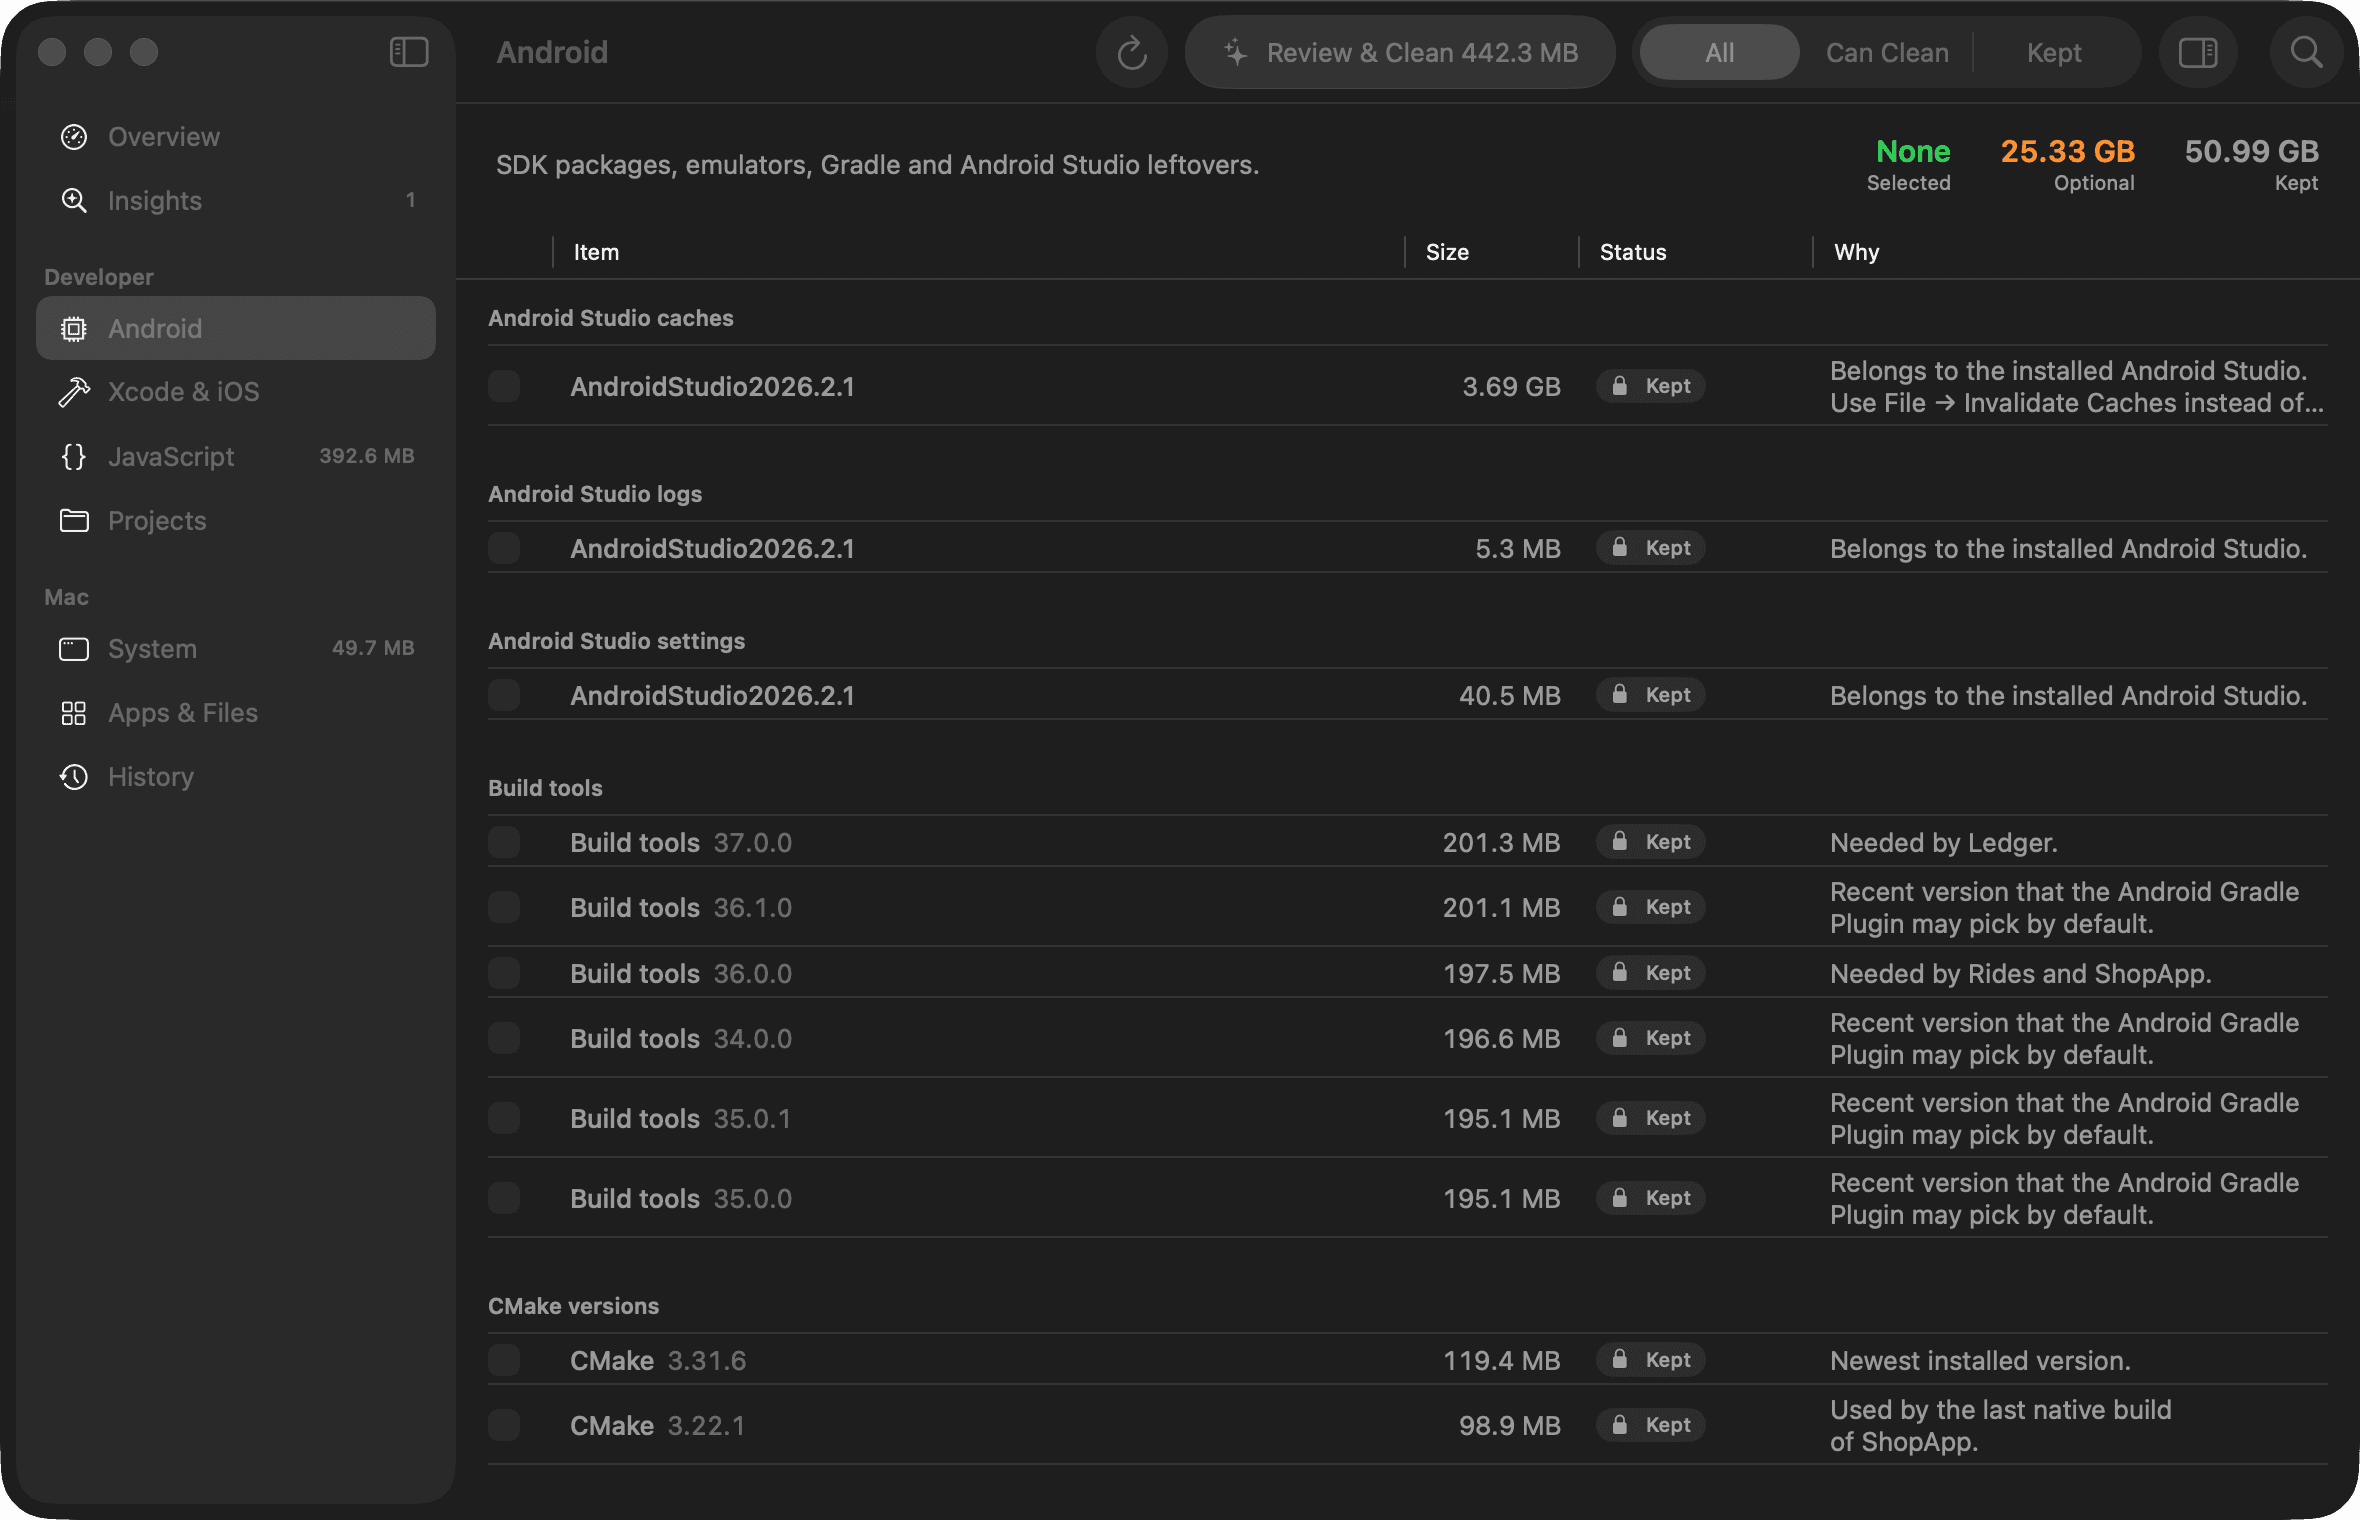Viewport: 2360px width, 1520px height.
Task: Click the '50.99 GB' Kept total
Action: pos(2251,151)
